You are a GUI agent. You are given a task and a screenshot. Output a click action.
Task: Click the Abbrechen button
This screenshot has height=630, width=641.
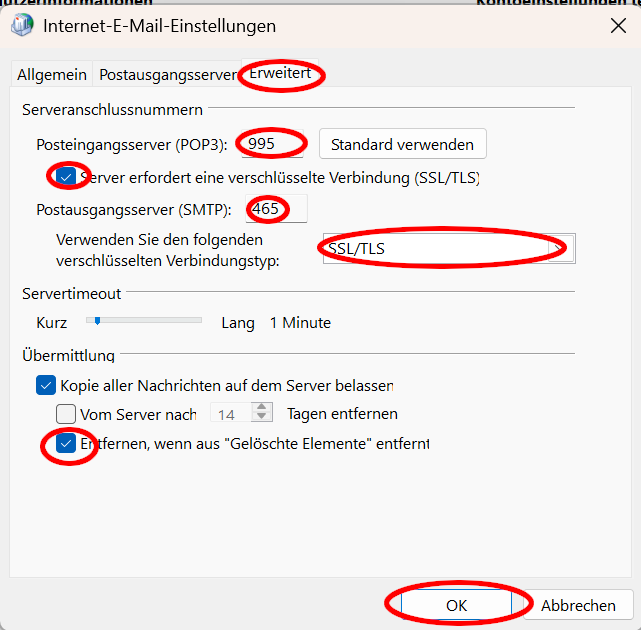(x=578, y=605)
